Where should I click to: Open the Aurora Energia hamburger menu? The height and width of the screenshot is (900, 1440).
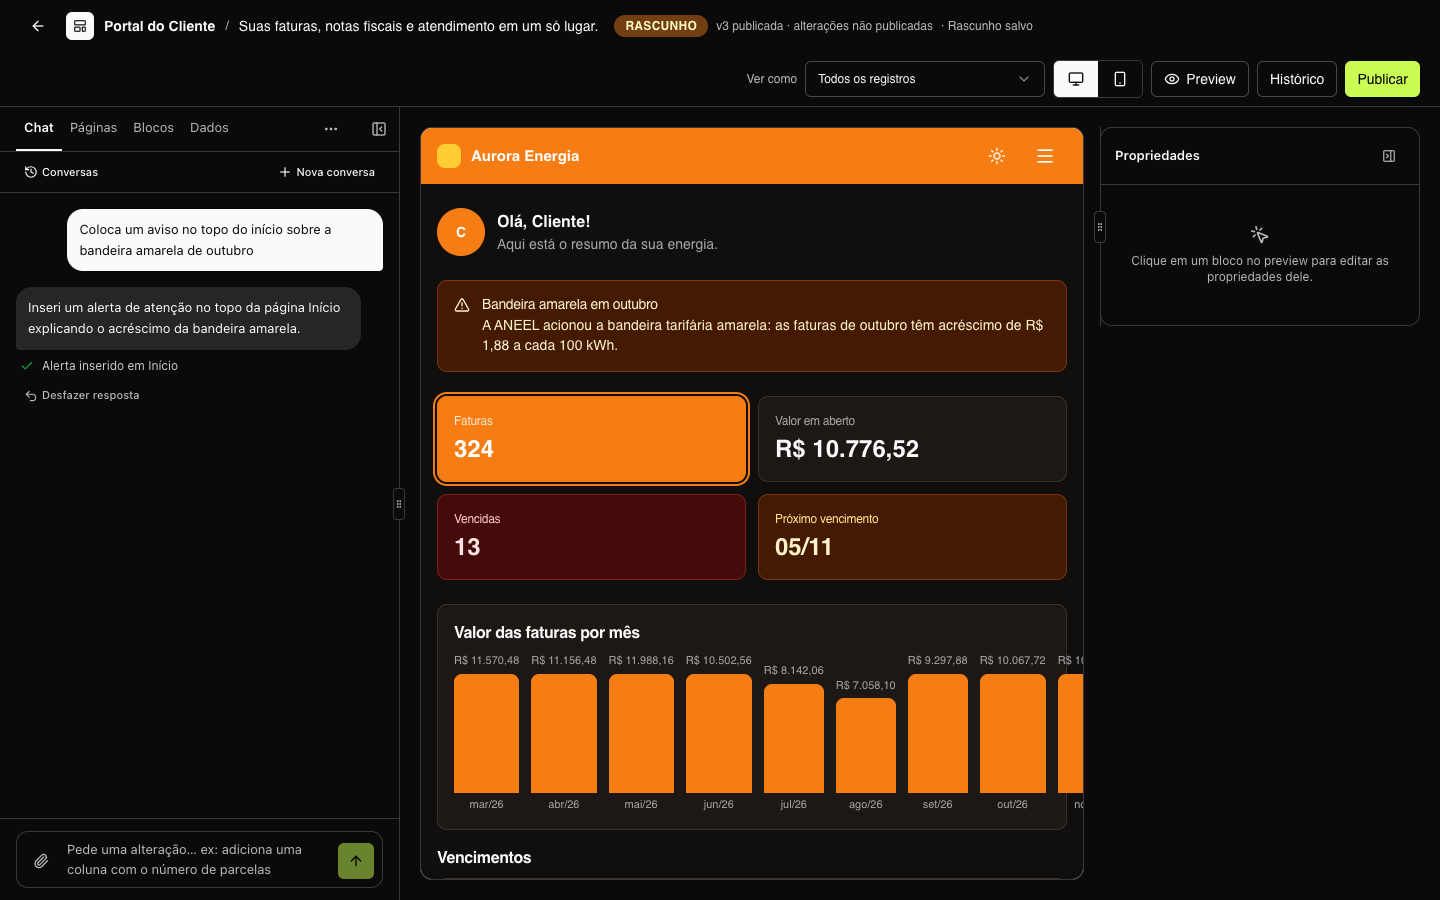pos(1045,156)
